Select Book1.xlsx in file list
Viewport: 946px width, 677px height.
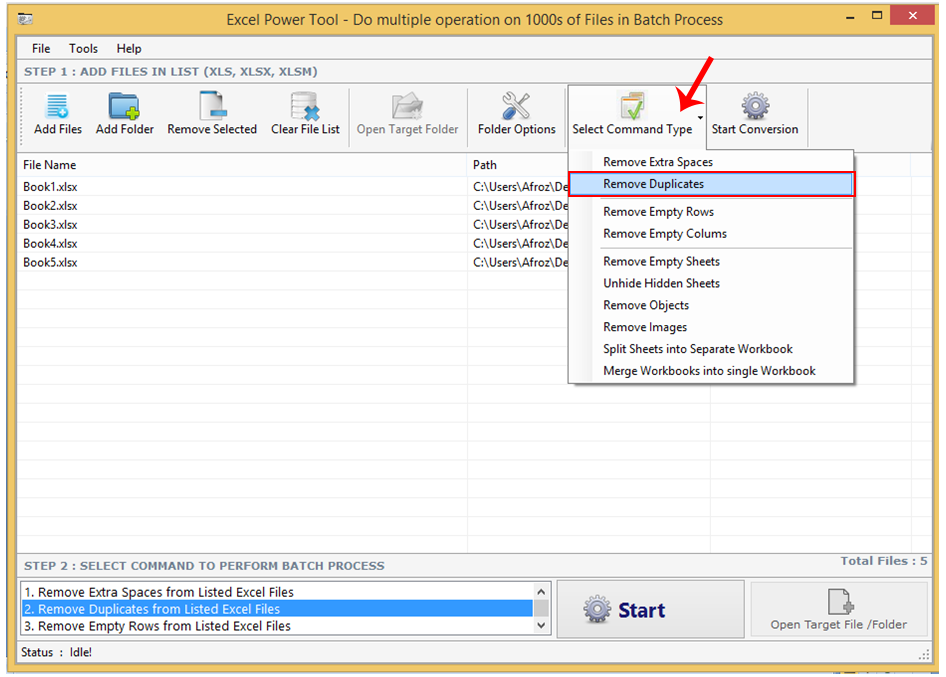[50, 187]
